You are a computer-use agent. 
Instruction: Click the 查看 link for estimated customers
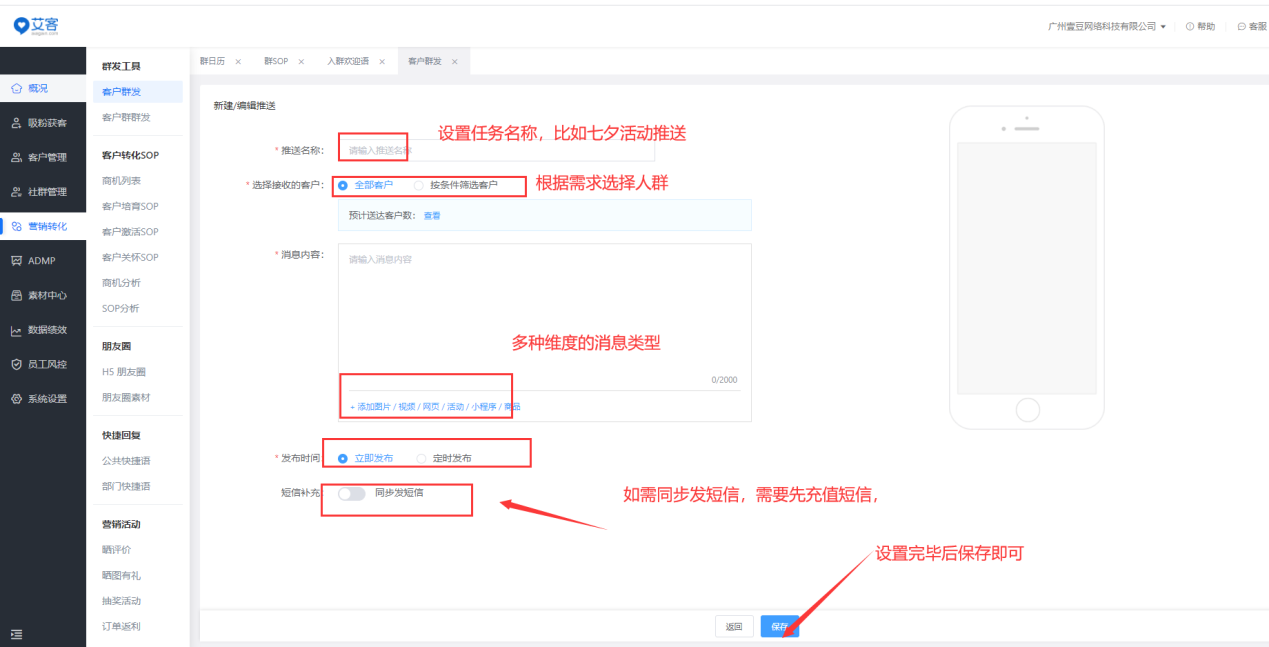point(432,215)
